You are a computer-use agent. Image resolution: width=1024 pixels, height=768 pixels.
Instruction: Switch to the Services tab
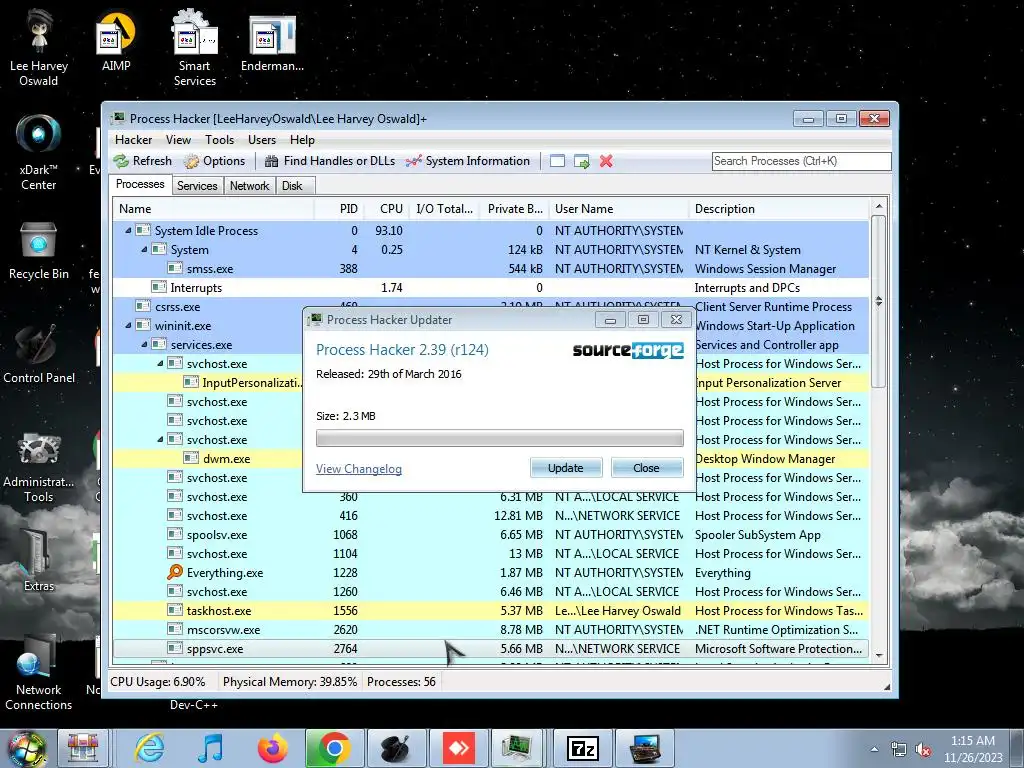click(x=197, y=185)
